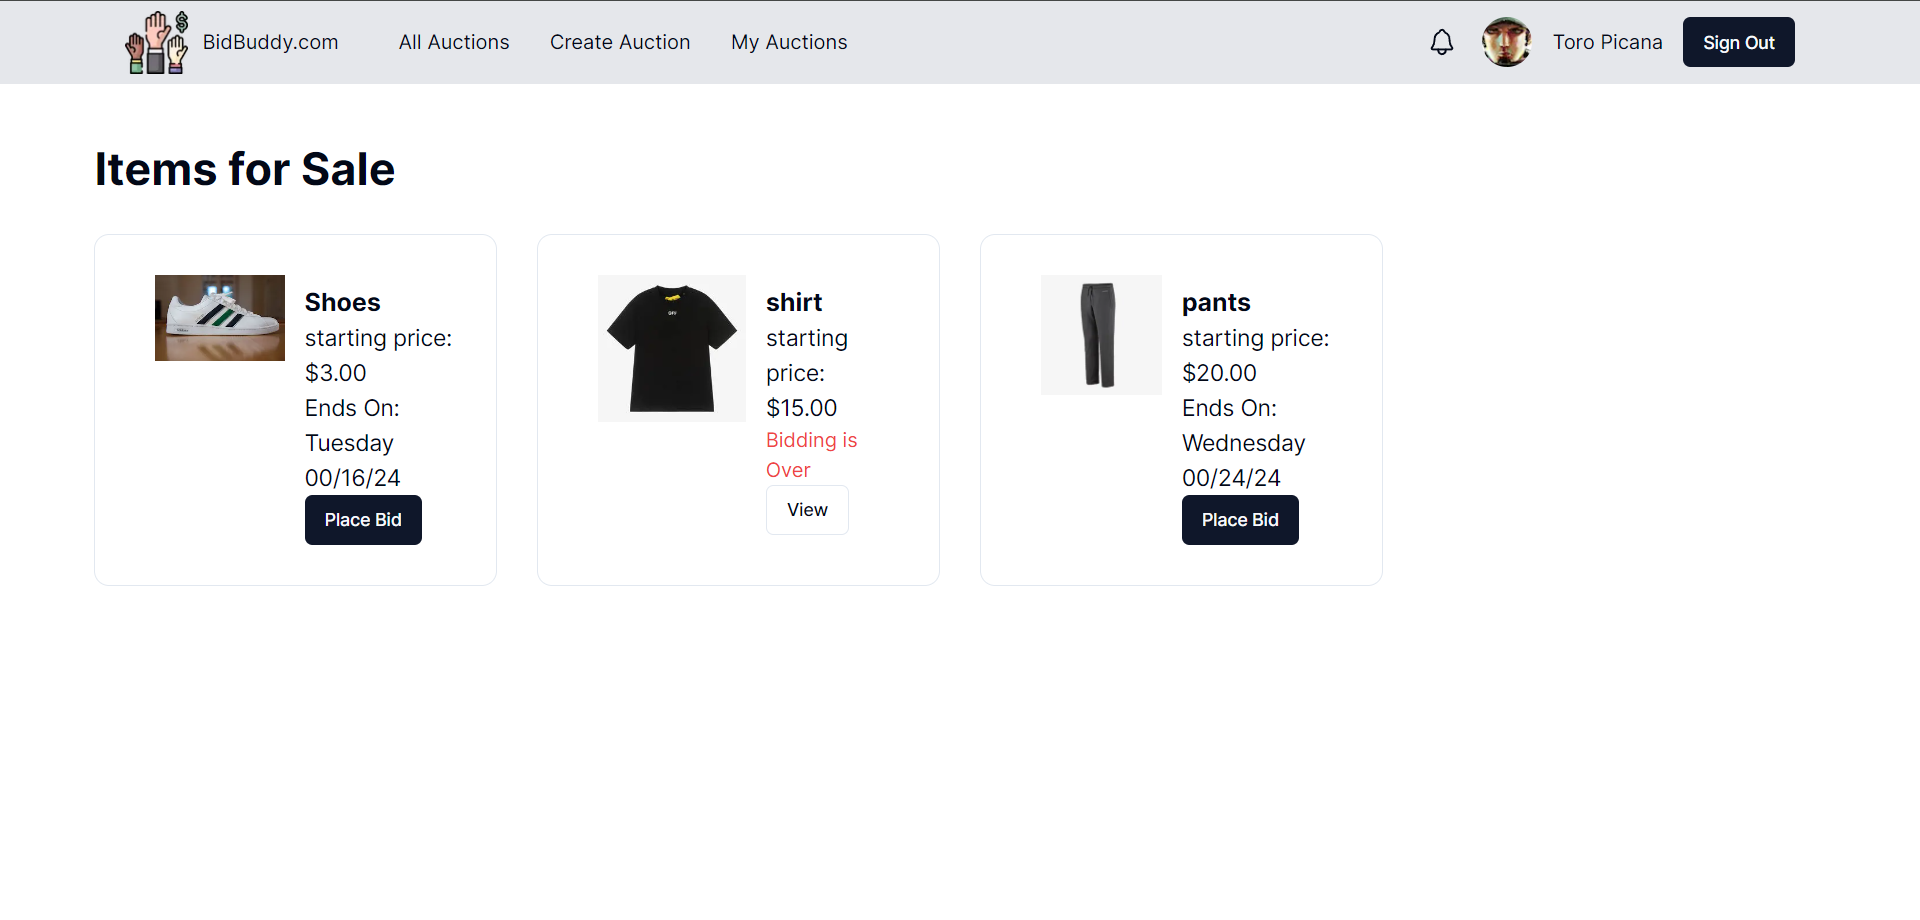Select the black shirt image
Viewport: 1920px width, 920px height.
click(672, 348)
